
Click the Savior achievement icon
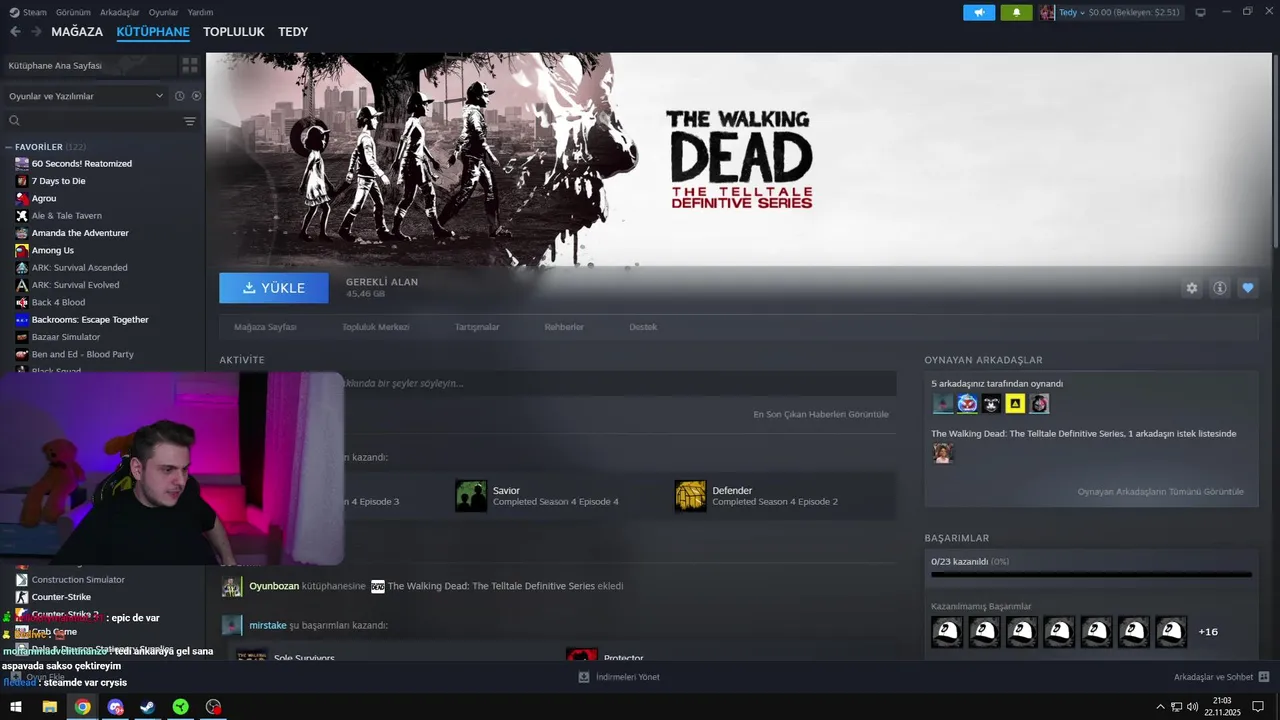tap(471, 495)
